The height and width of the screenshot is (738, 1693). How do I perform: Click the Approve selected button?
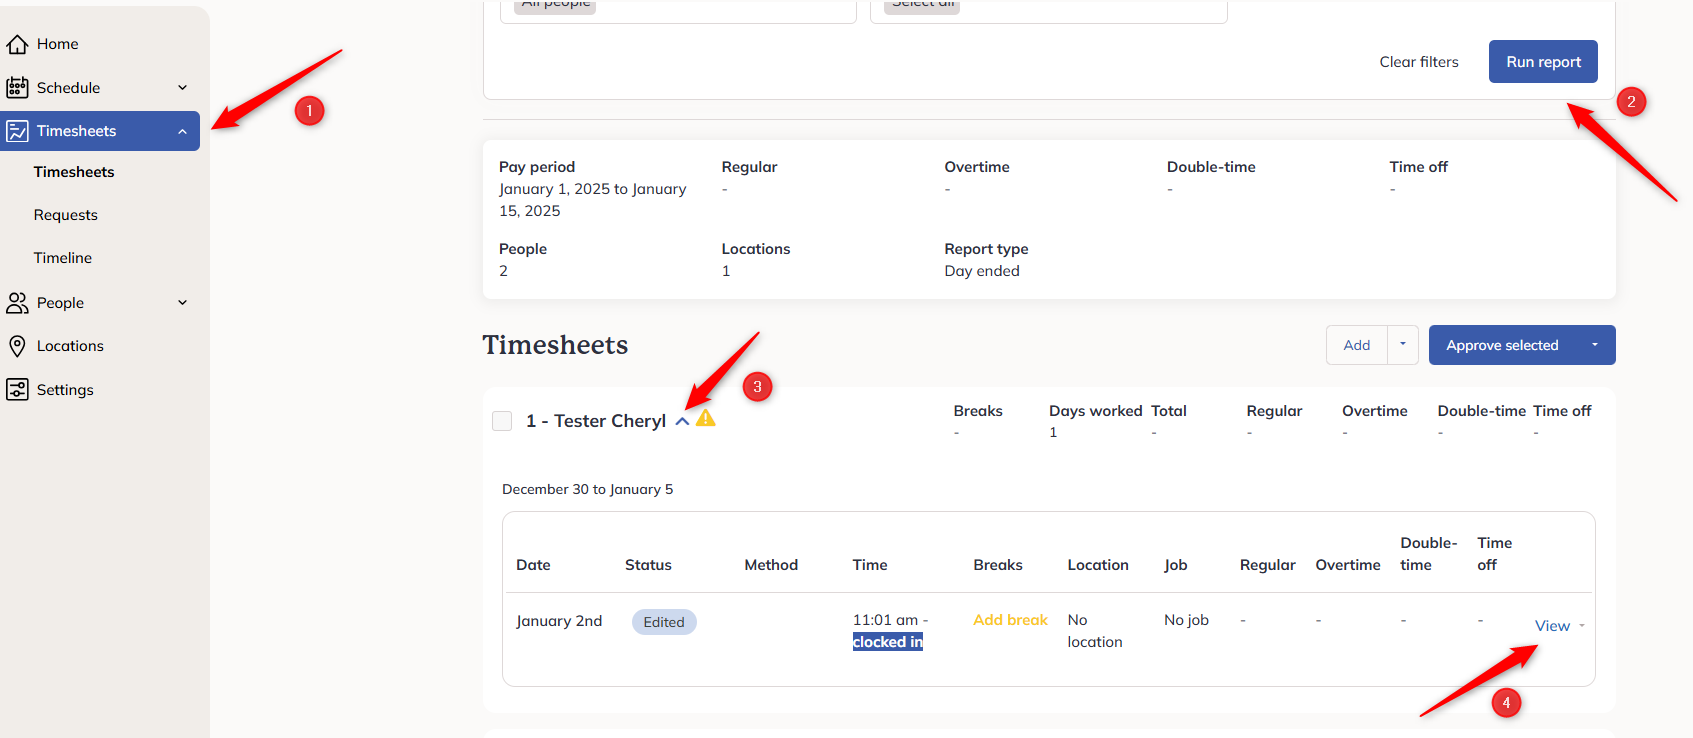[x=1502, y=345]
